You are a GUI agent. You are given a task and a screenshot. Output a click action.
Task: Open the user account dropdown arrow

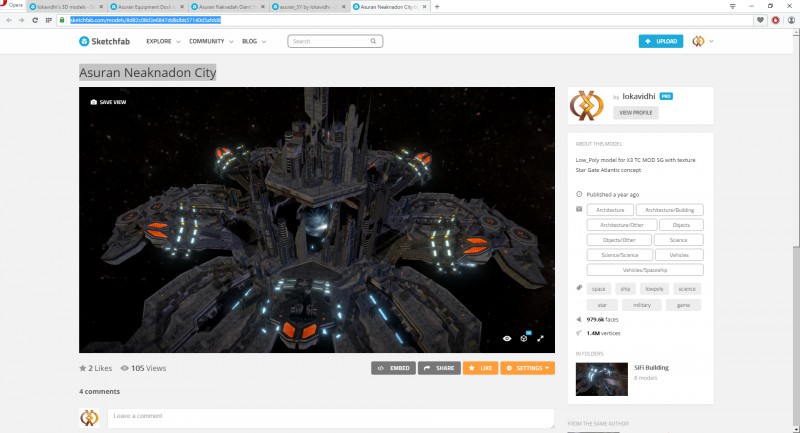(711, 41)
